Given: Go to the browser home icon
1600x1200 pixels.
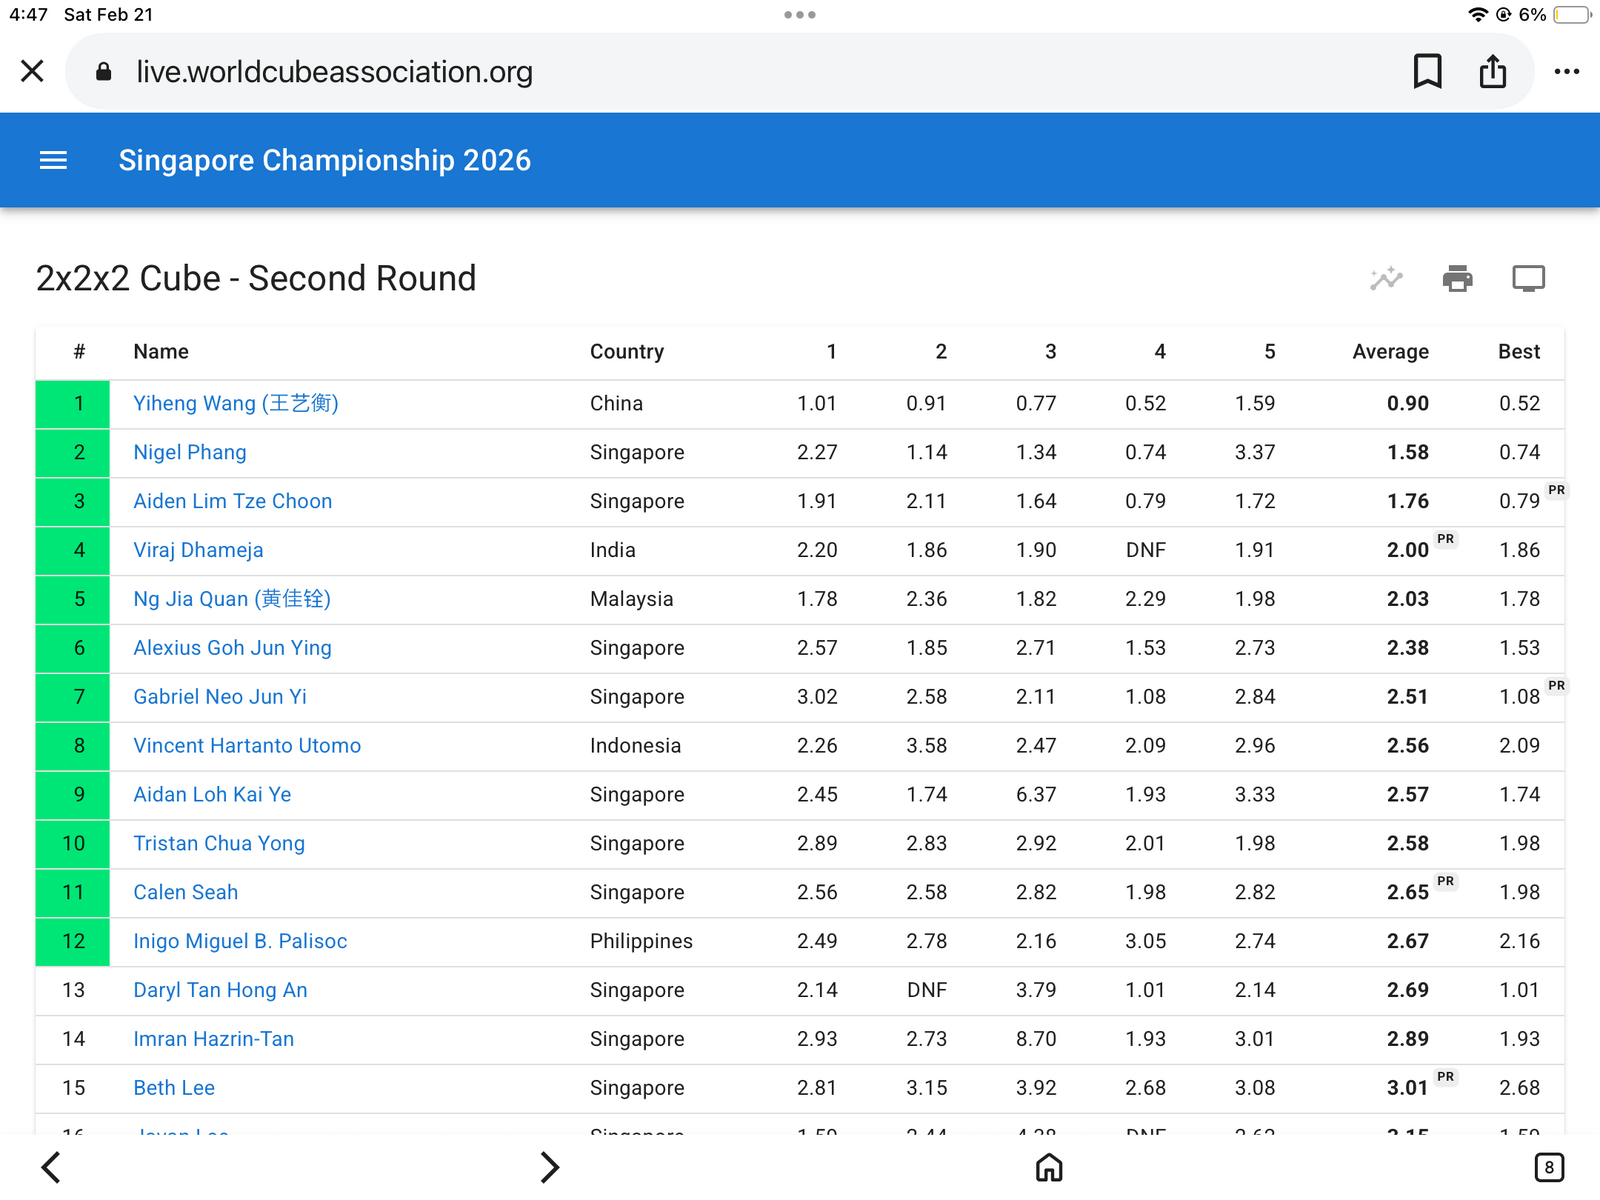Looking at the screenshot, I should coord(1049,1167).
